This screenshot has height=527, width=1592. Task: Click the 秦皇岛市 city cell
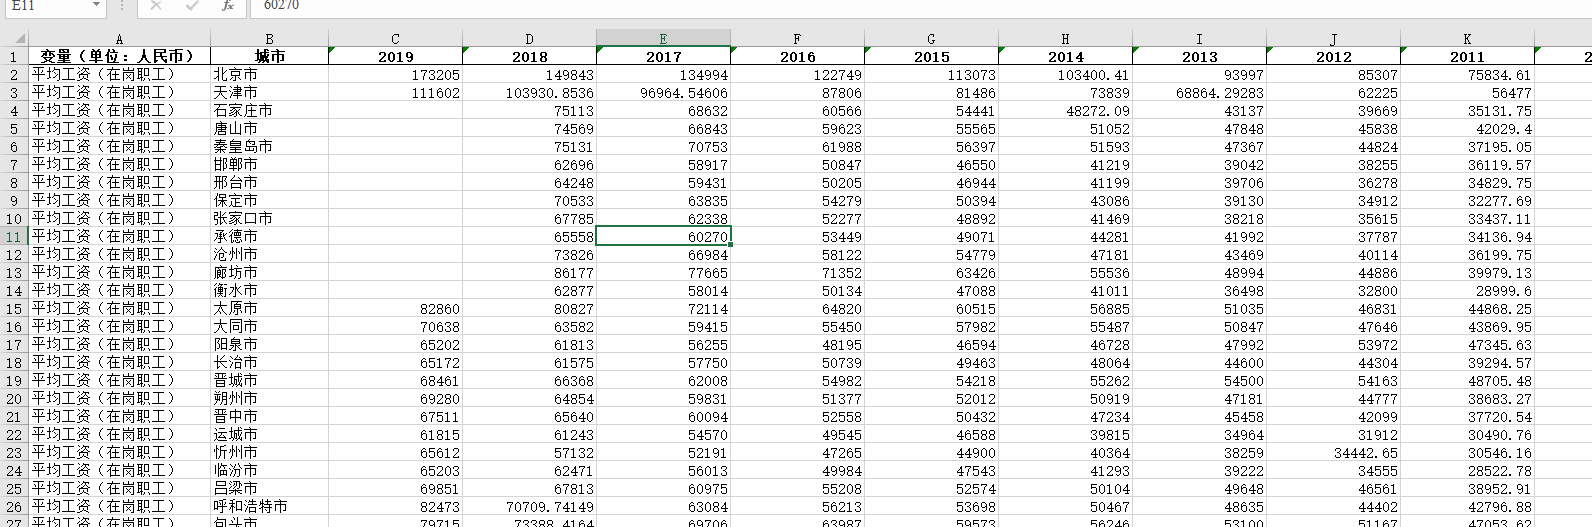point(269,146)
